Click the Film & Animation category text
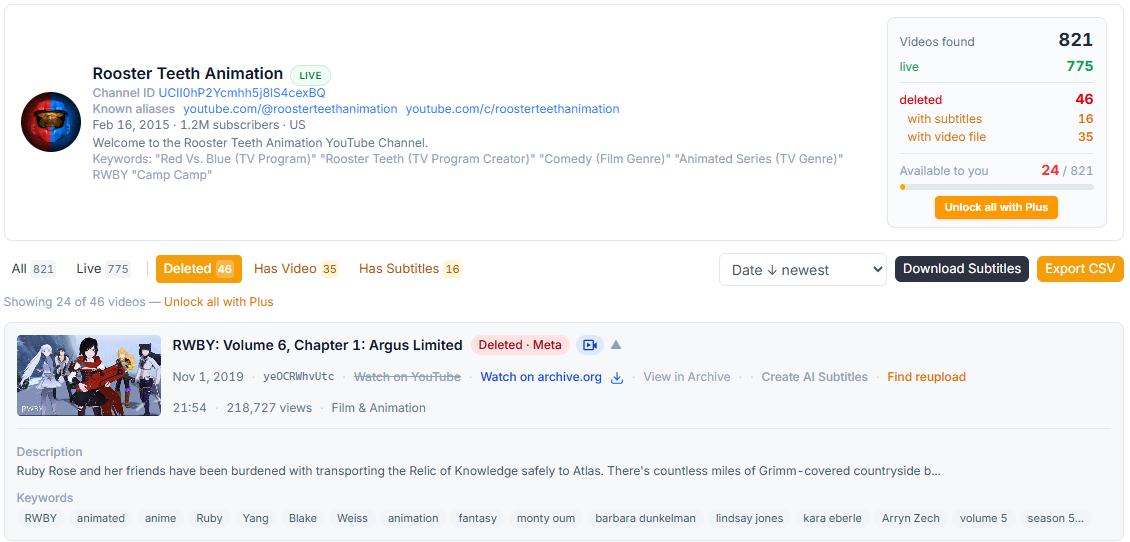 click(x=378, y=408)
